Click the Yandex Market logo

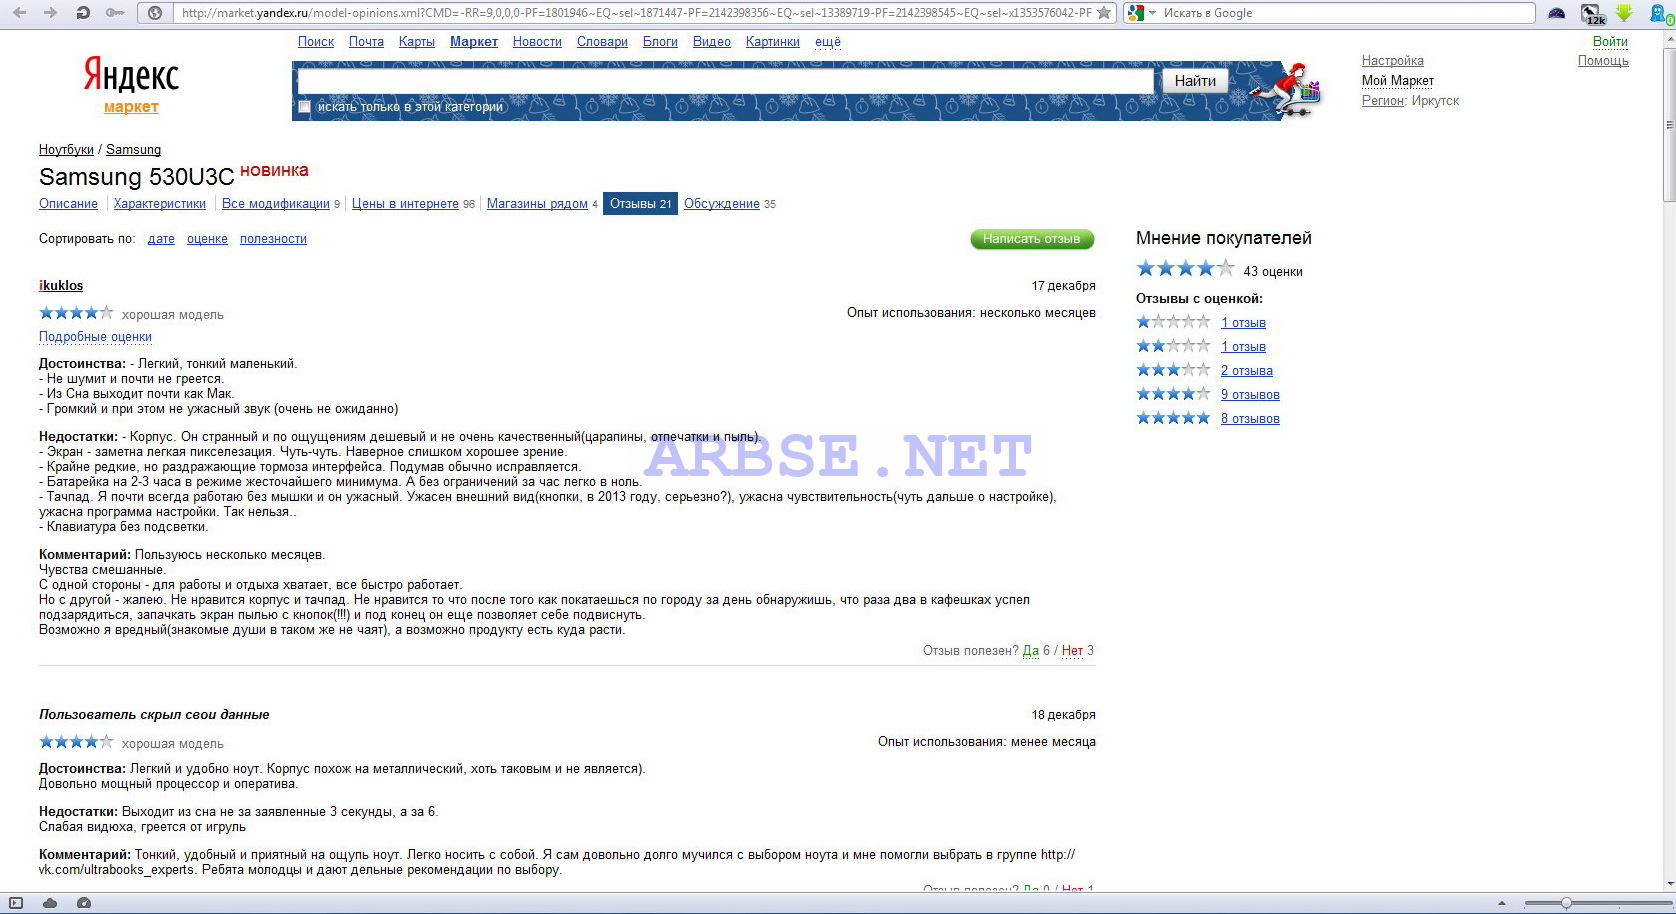click(131, 86)
